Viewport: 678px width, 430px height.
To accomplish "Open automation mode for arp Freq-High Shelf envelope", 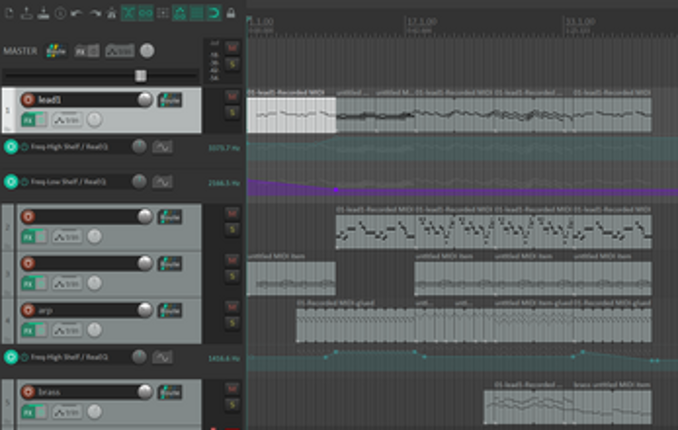I will click(x=162, y=357).
